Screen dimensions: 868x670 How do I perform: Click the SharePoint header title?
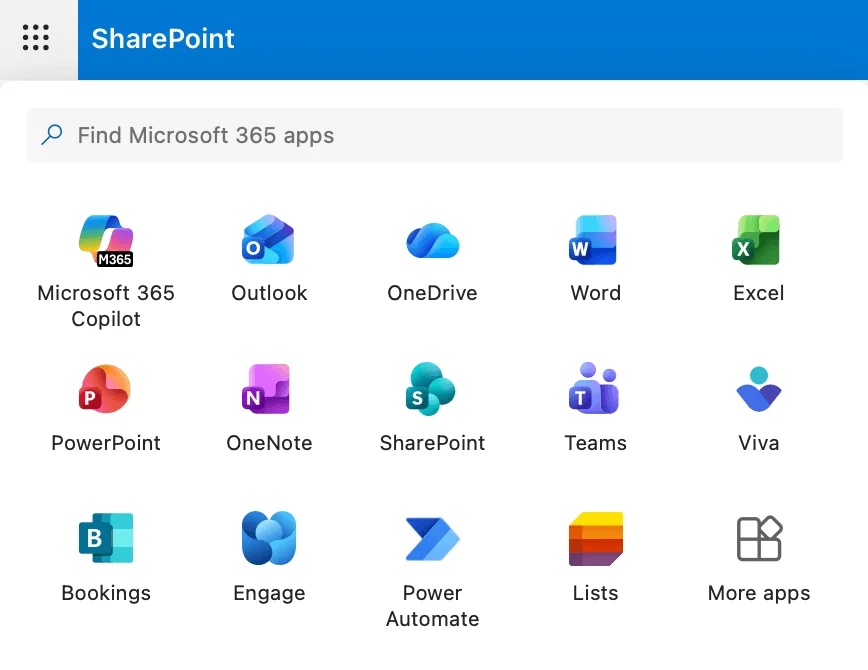[x=163, y=39]
